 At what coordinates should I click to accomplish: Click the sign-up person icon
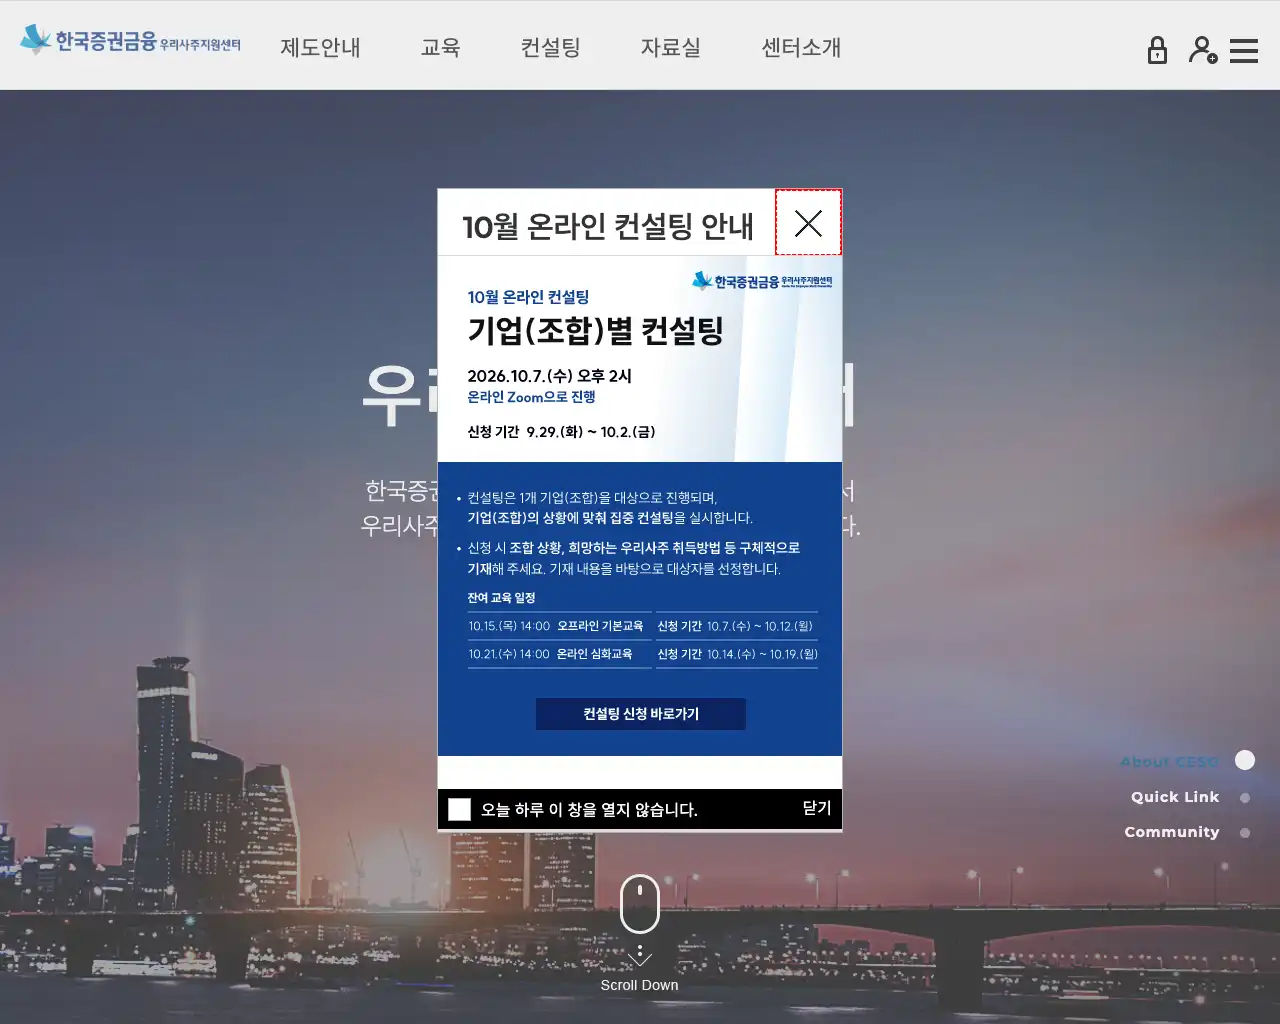pos(1203,50)
